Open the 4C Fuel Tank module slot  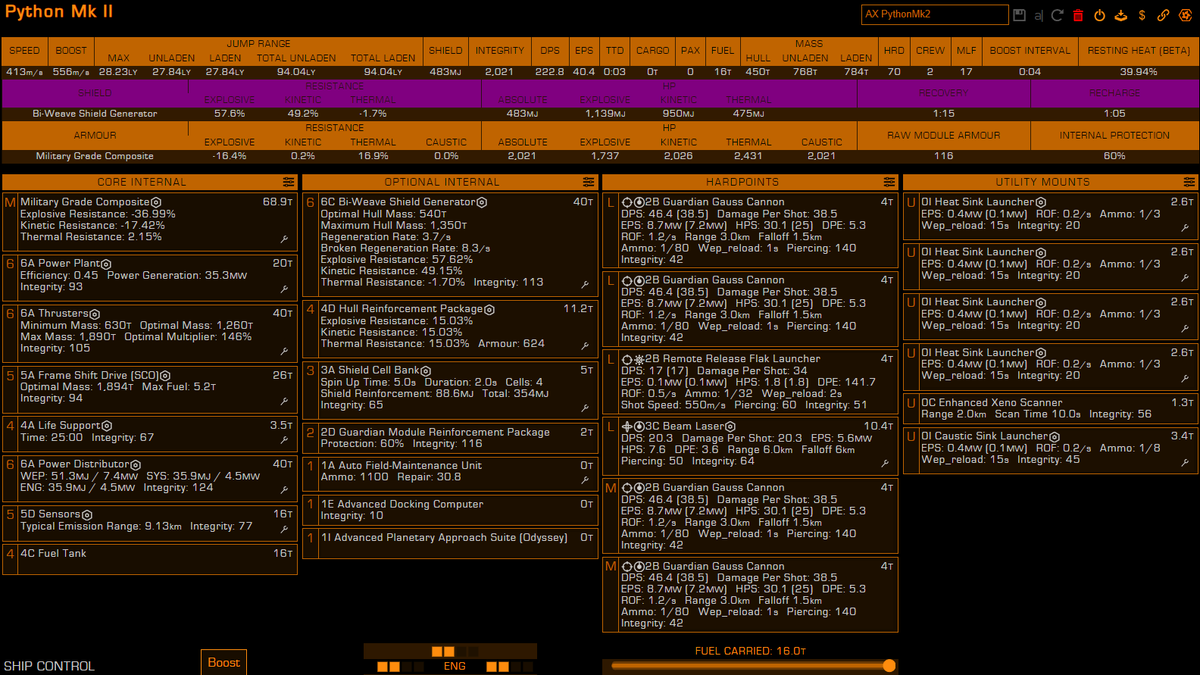point(150,559)
